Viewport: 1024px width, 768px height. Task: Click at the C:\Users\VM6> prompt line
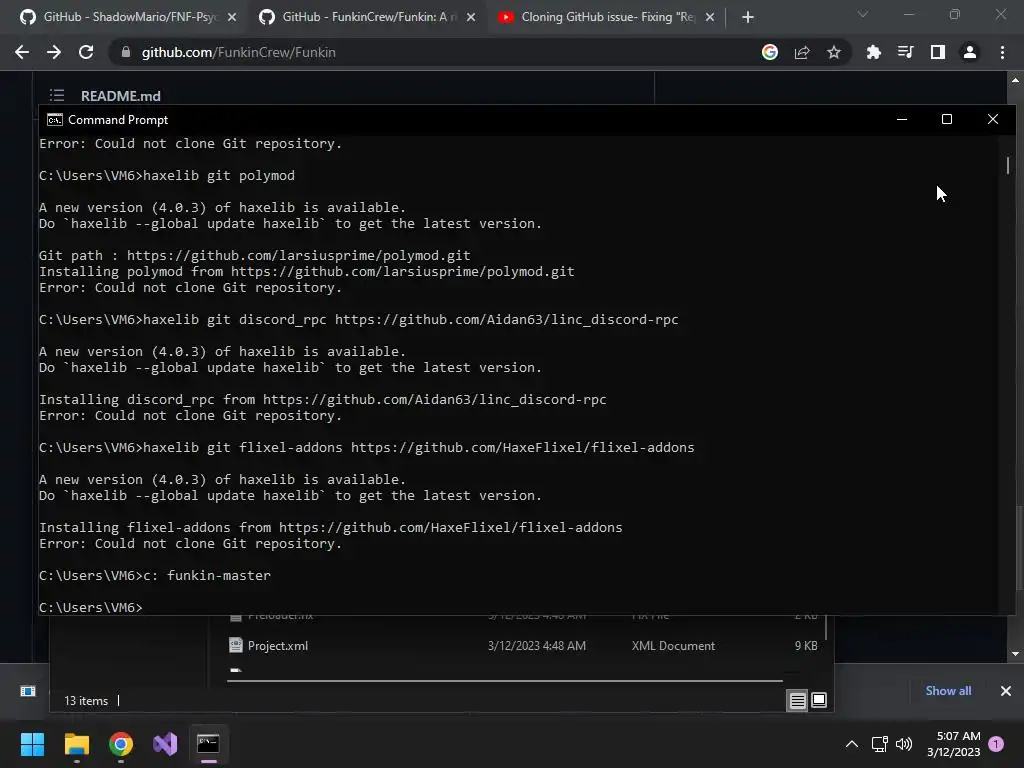91,607
